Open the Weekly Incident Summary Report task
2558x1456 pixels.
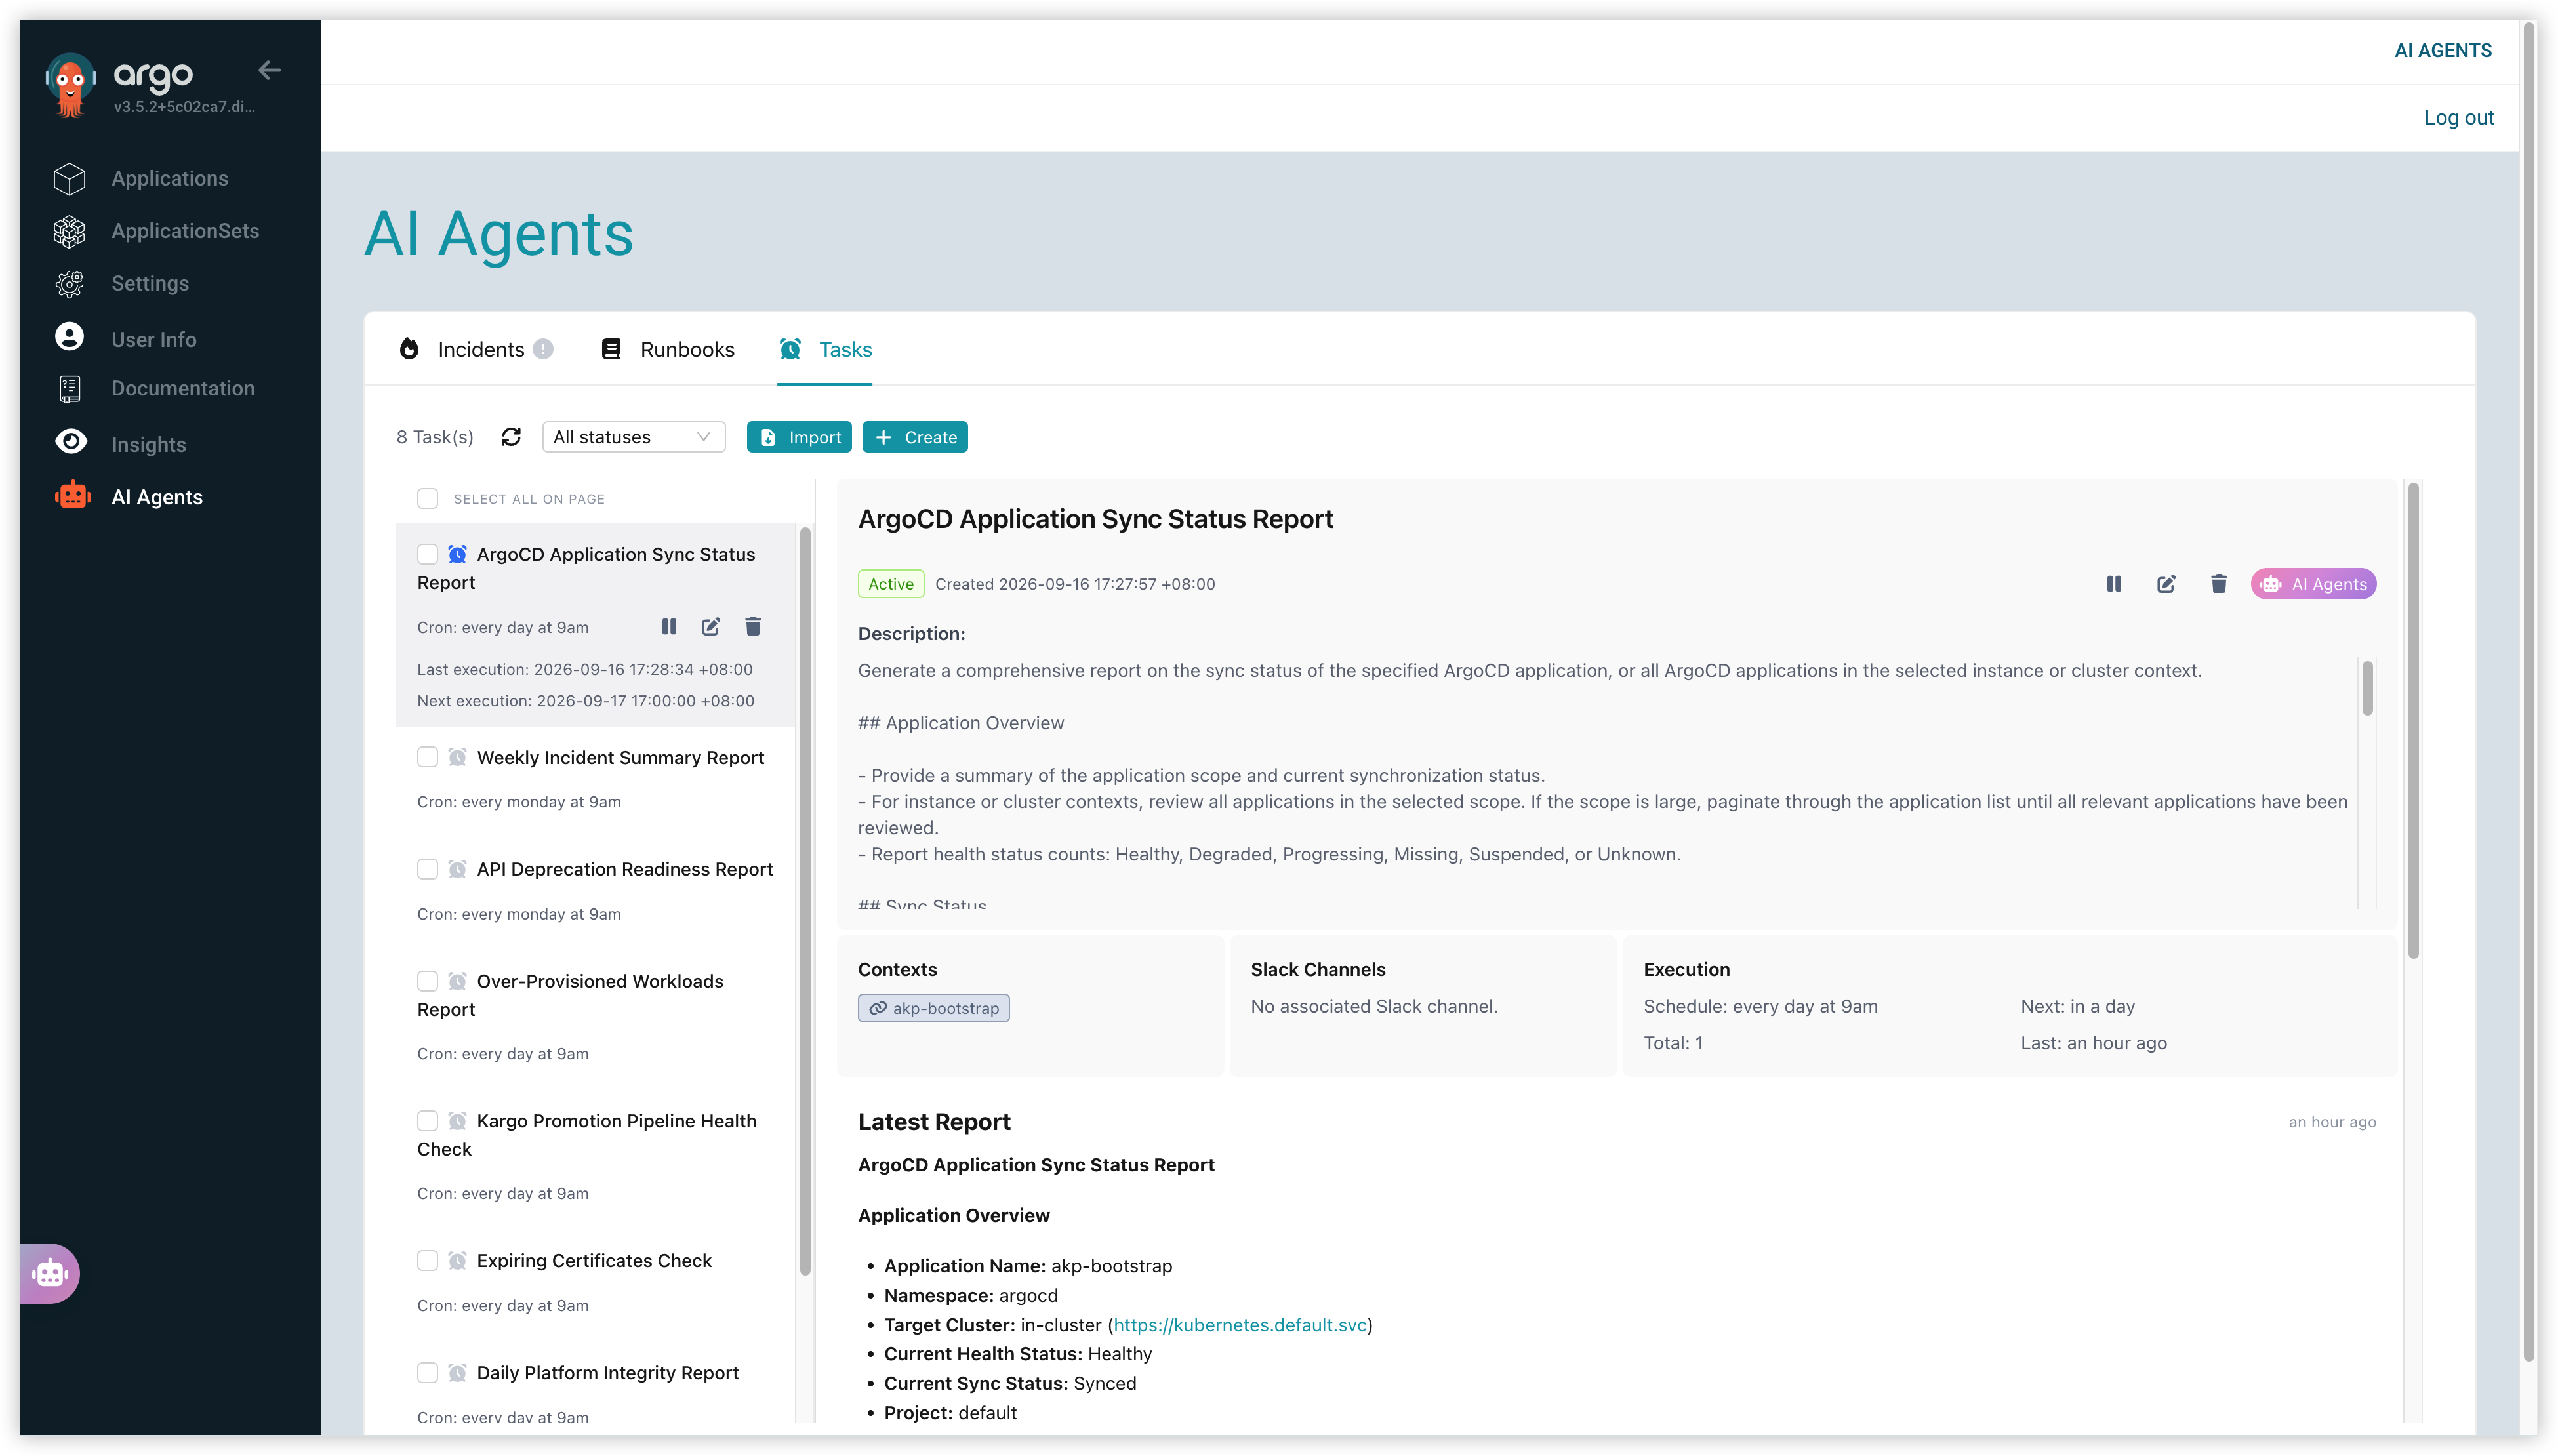[620, 757]
